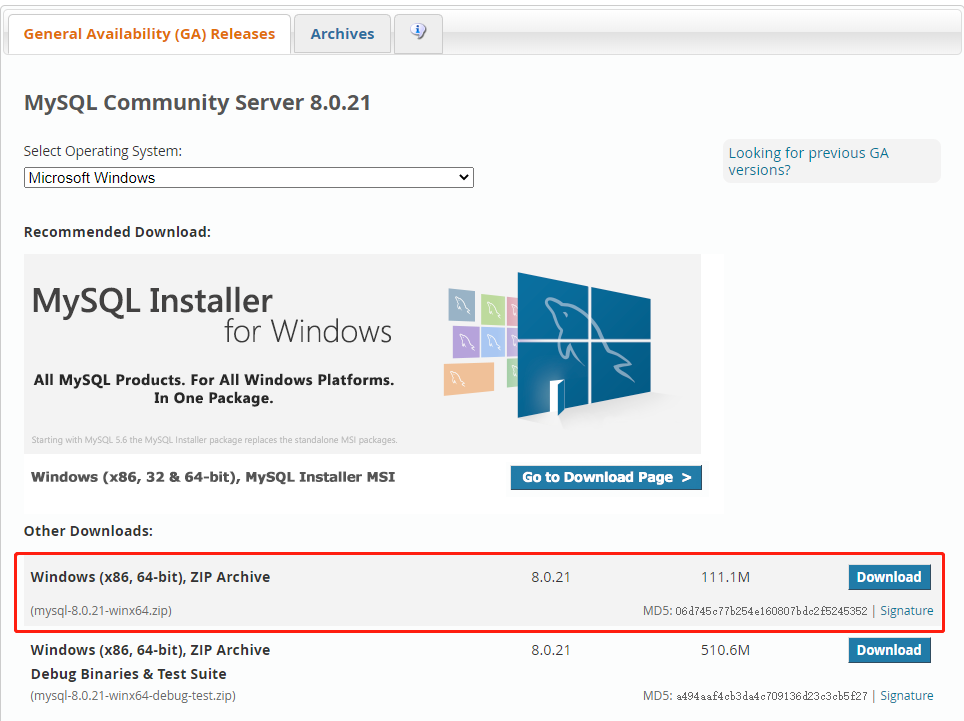The width and height of the screenshot is (964, 721).
Task: Download the Debug Binaries & Test Suite
Action: 888,650
